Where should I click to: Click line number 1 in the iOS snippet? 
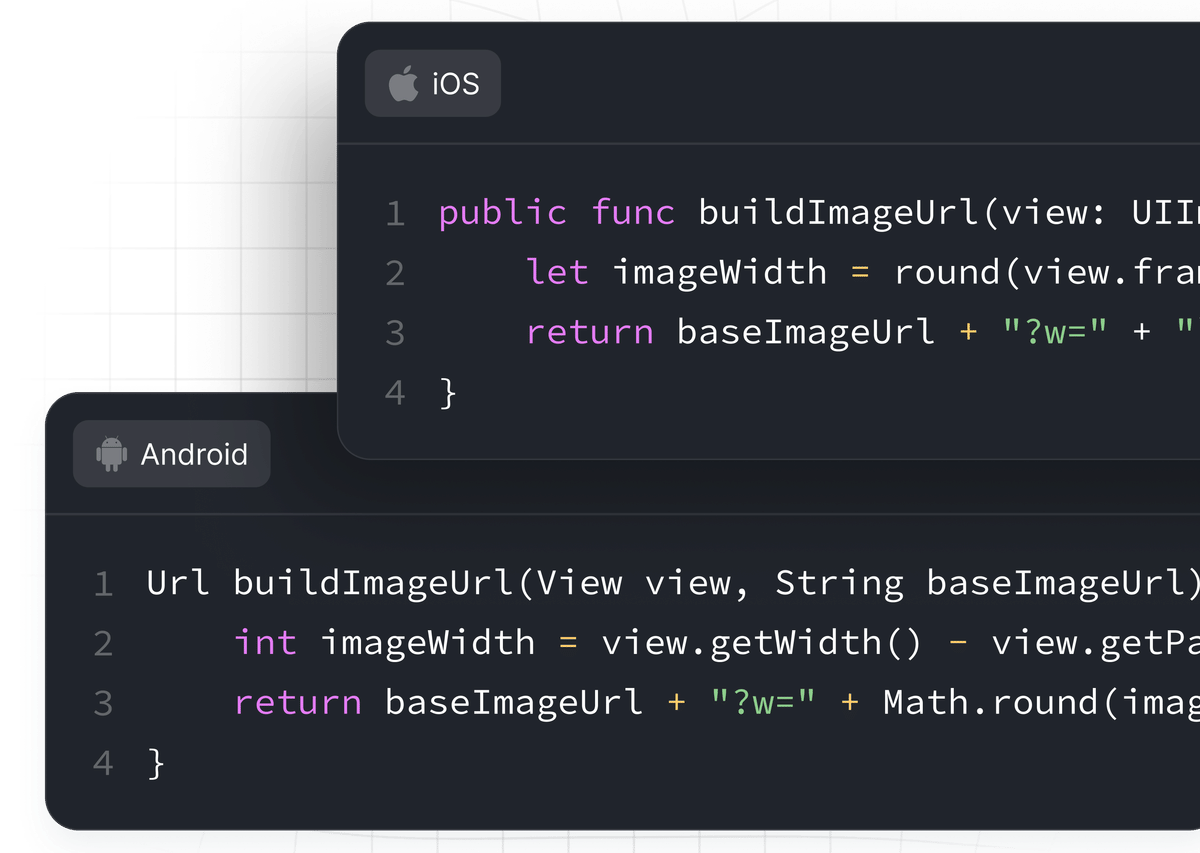coord(395,213)
